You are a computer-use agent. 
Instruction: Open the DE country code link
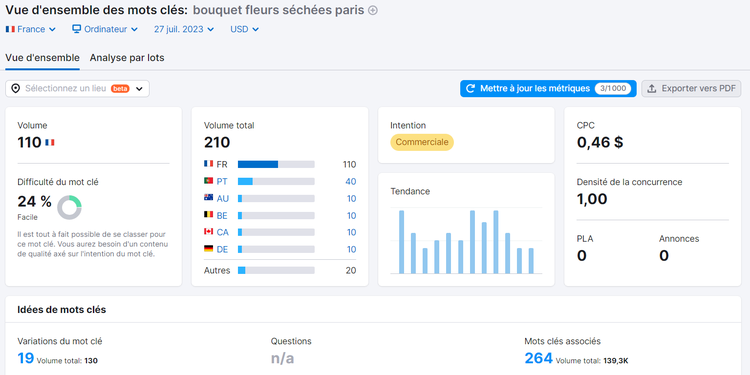(222, 250)
